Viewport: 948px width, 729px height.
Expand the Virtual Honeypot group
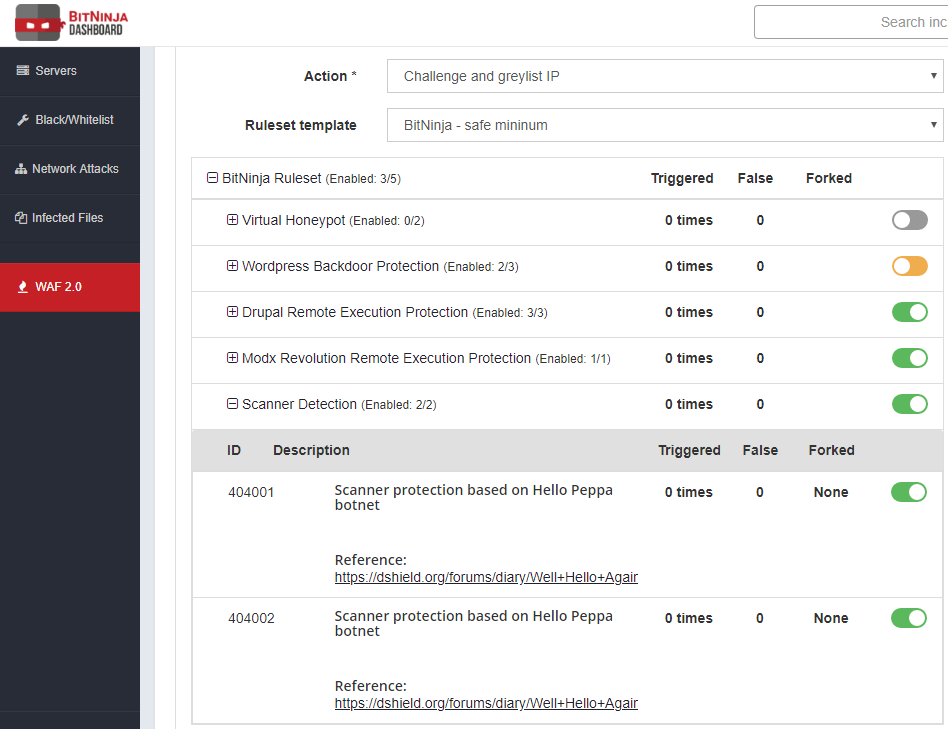point(232,219)
